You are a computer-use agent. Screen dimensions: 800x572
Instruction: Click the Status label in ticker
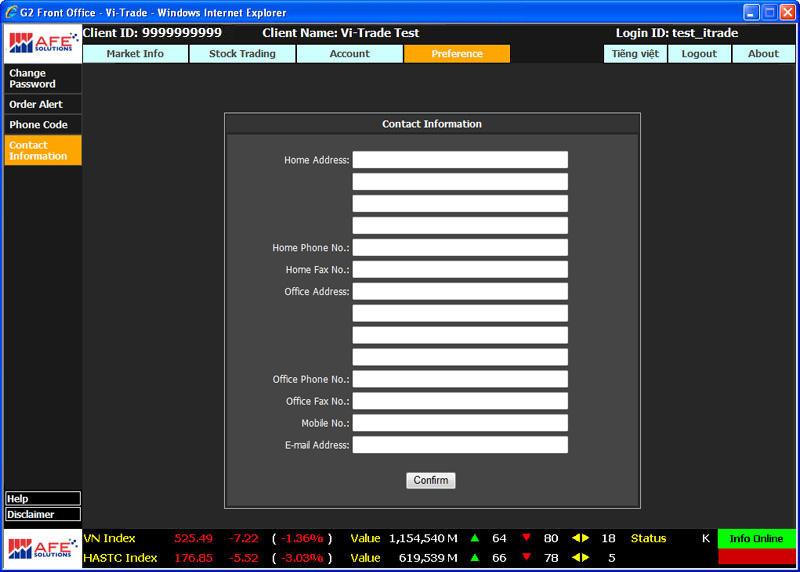[x=648, y=538]
